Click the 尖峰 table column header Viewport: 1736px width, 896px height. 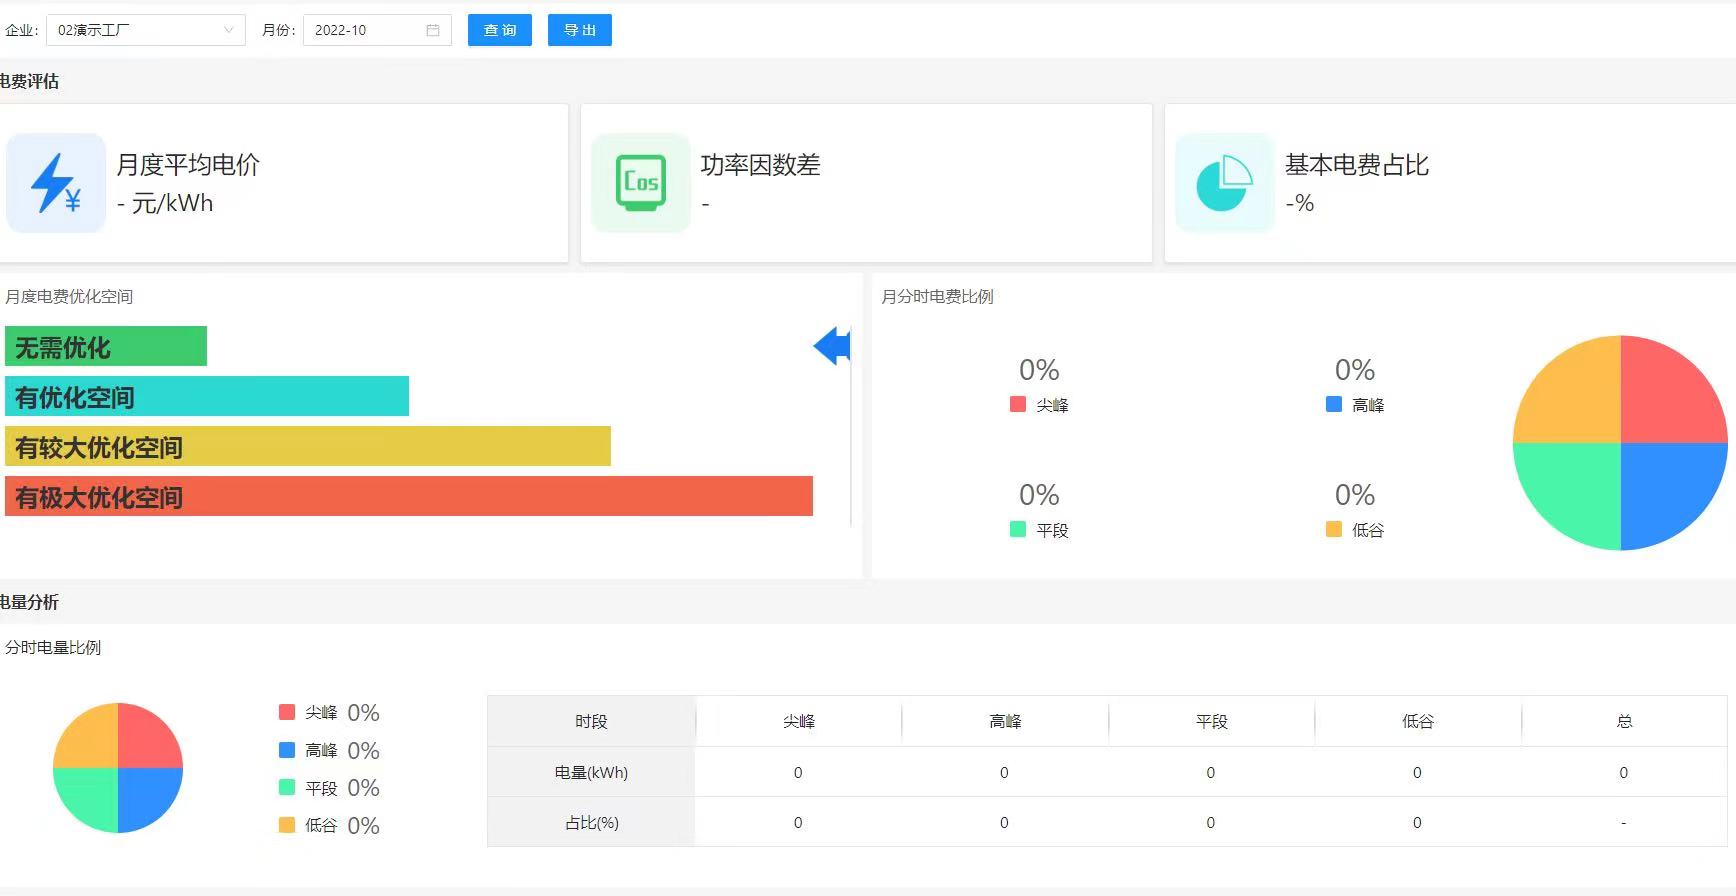tap(798, 721)
